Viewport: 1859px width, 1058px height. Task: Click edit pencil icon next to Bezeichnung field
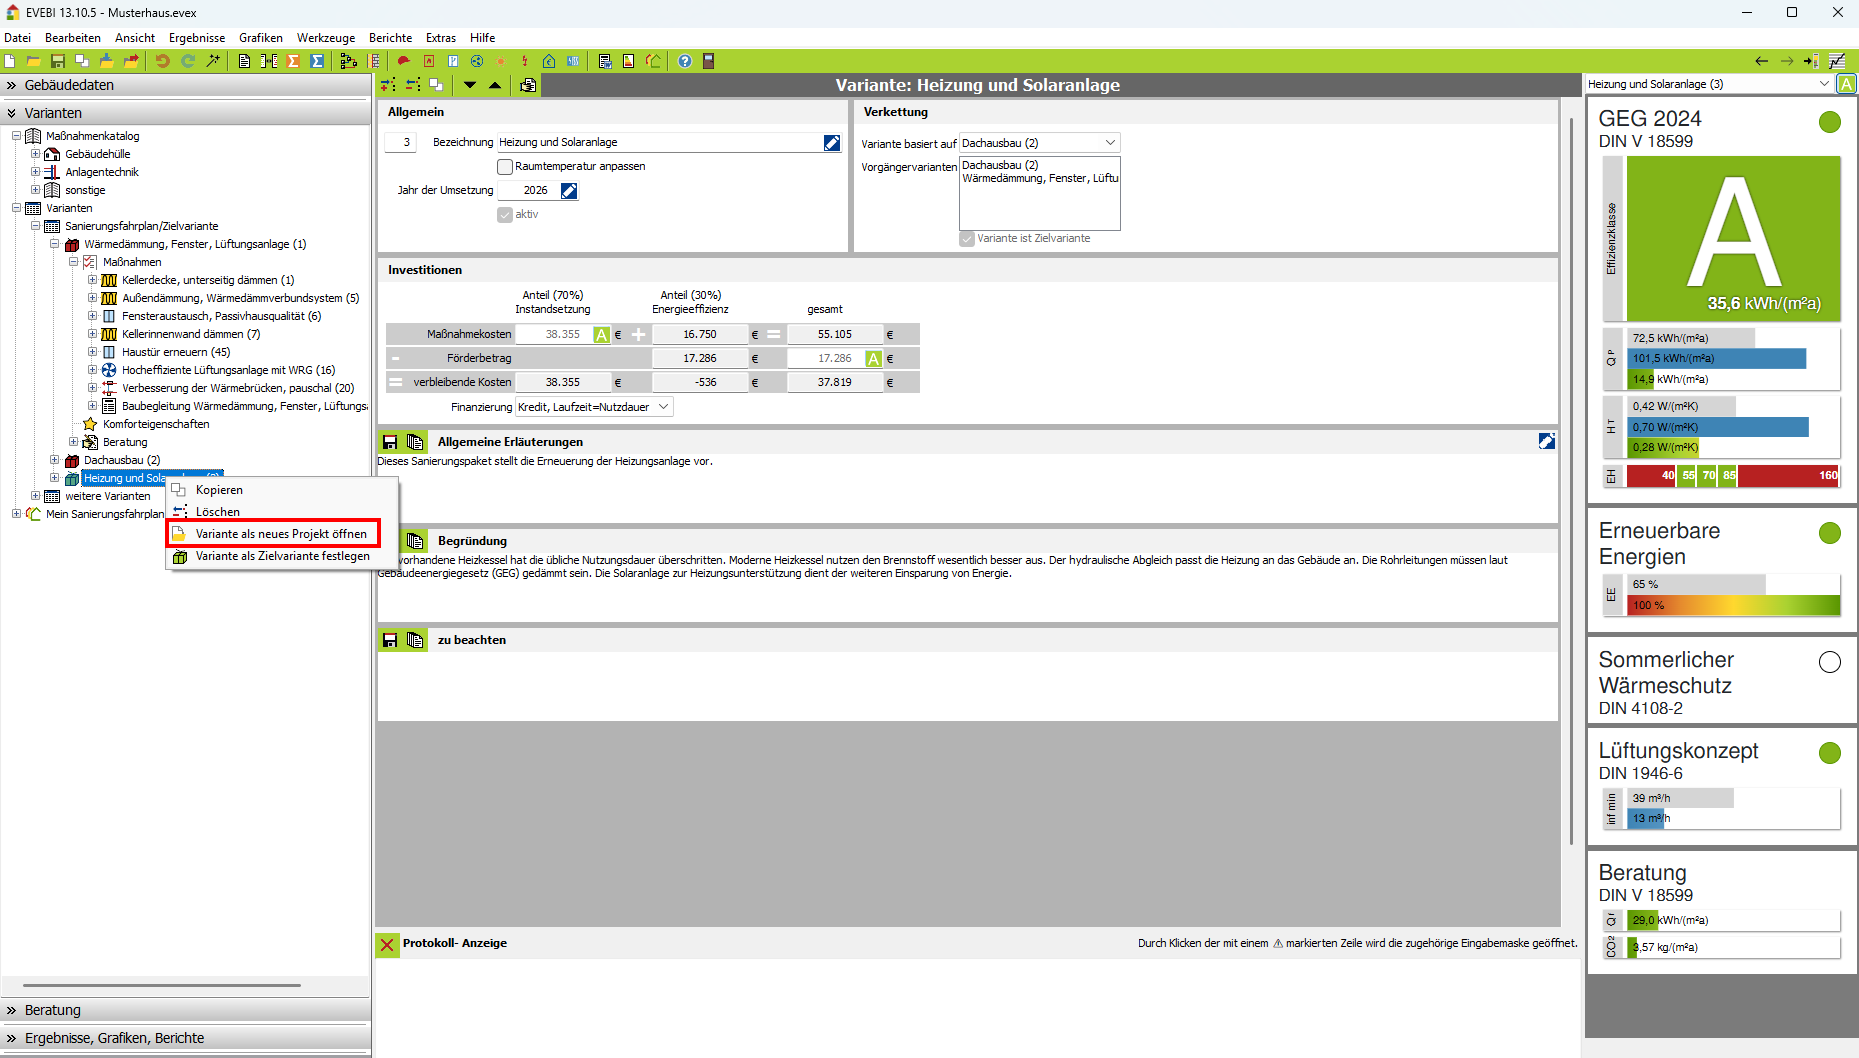(x=832, y=143)
